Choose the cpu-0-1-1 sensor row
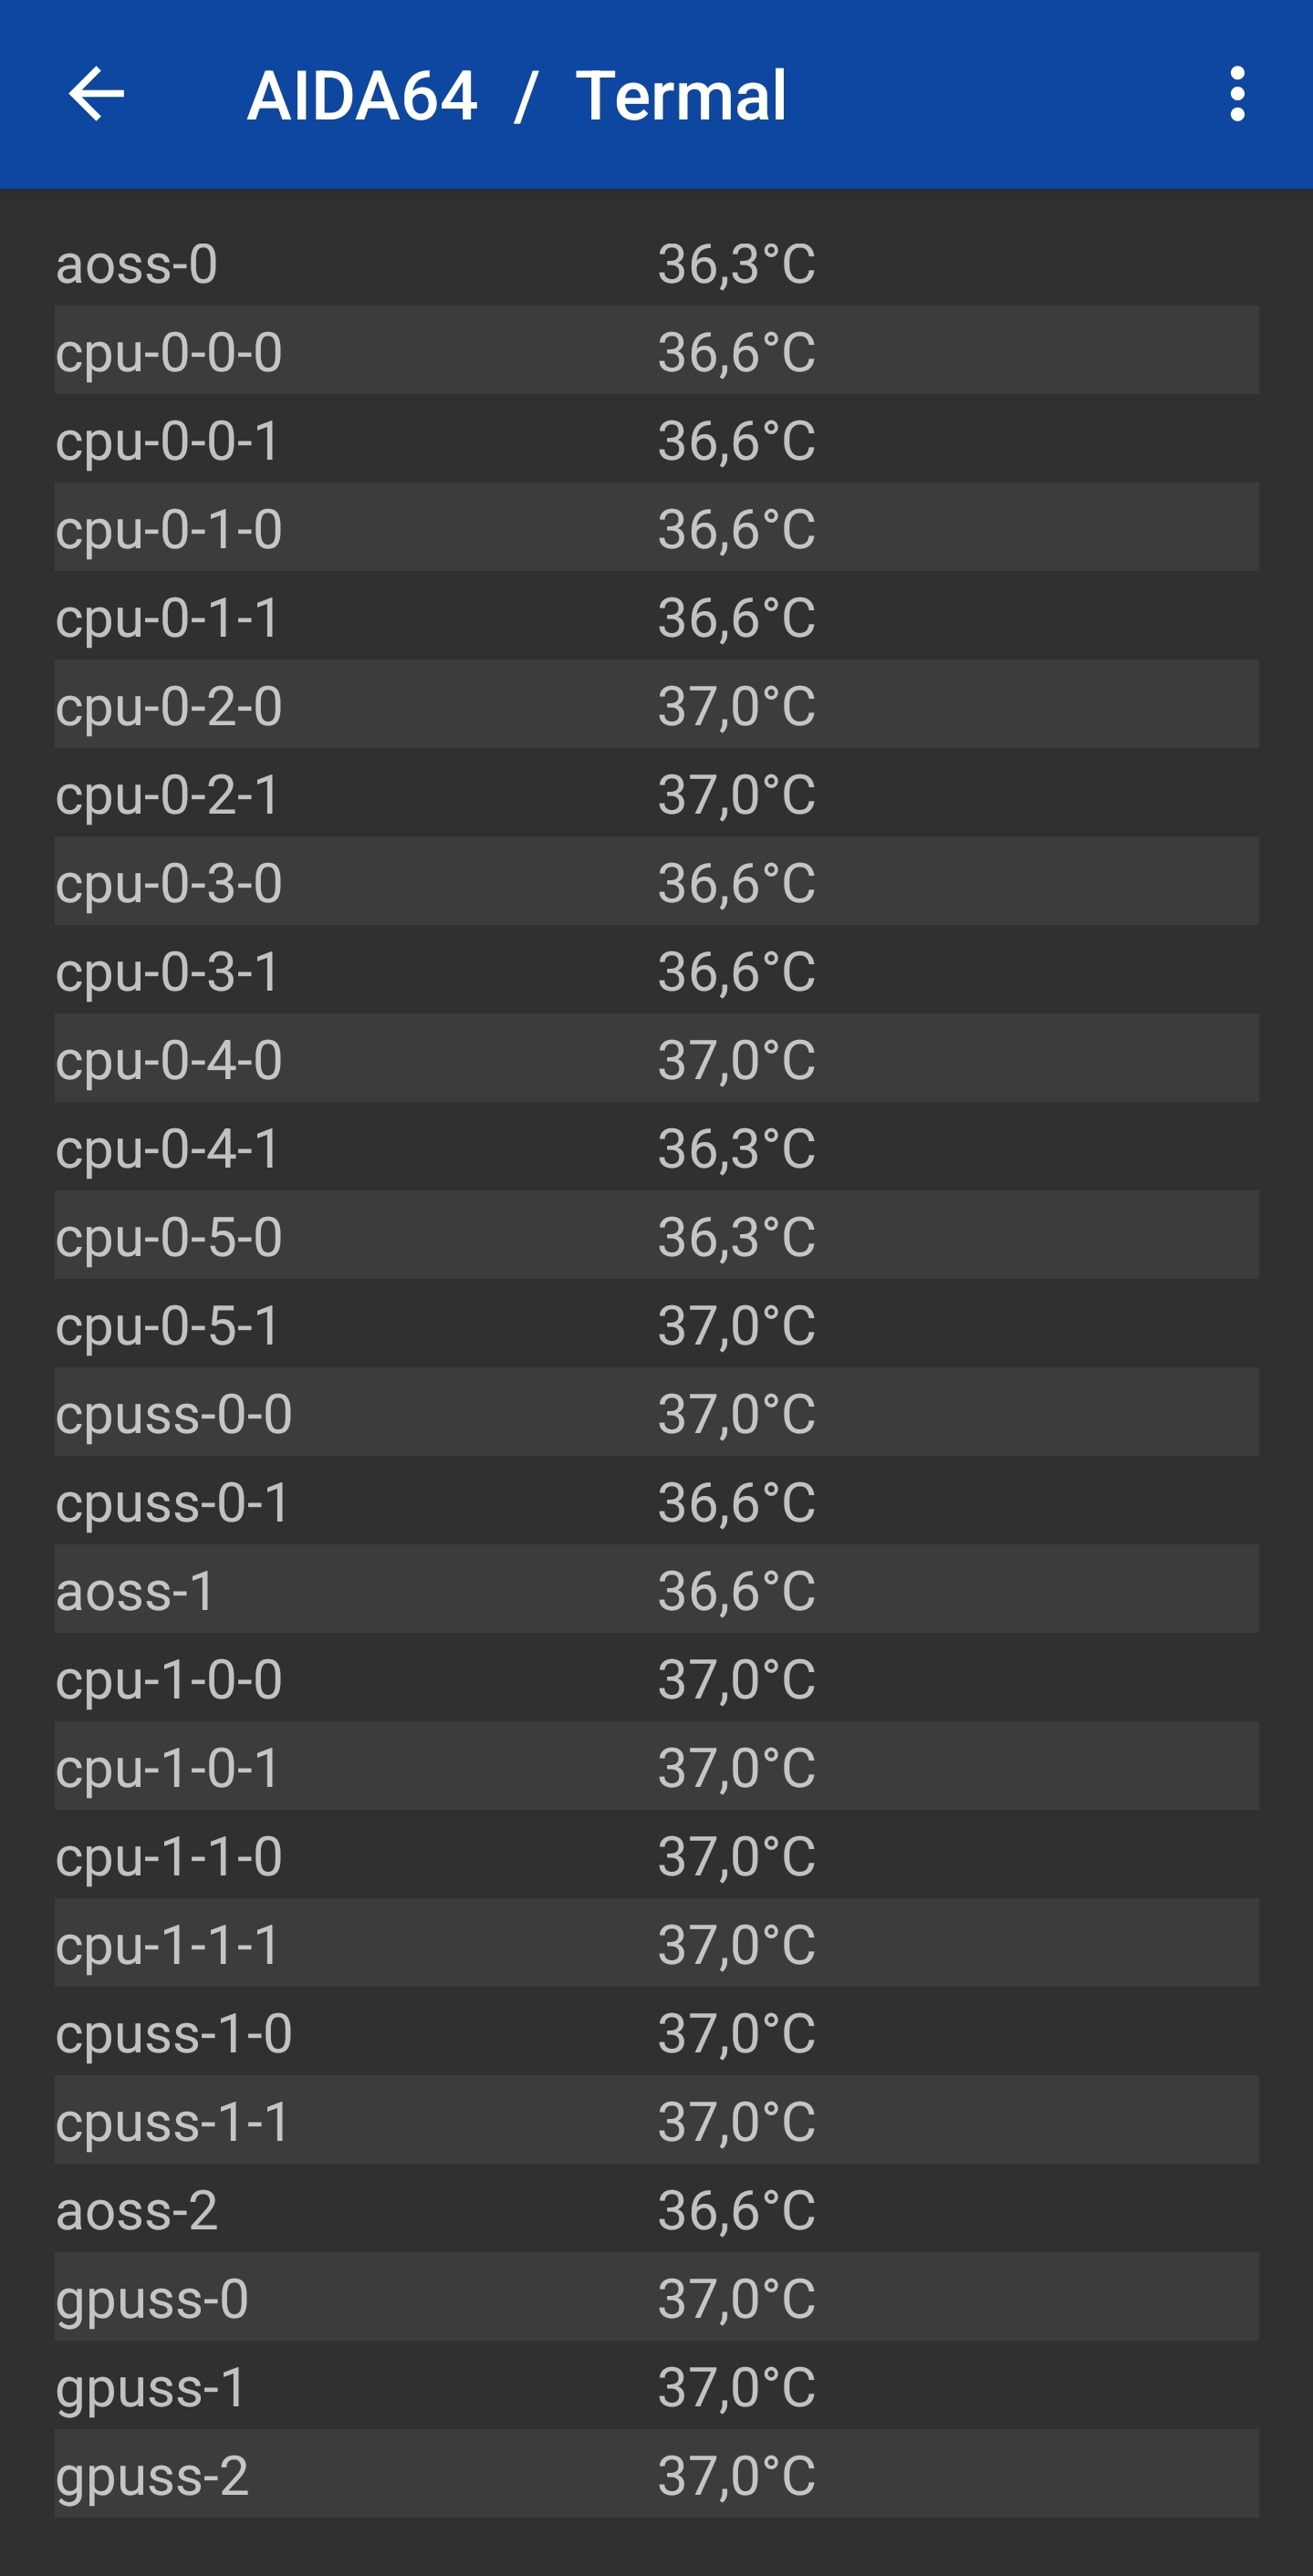The width and height of the screenshot is (1313, 2576). pyautogui.click(x=656, y=617)
